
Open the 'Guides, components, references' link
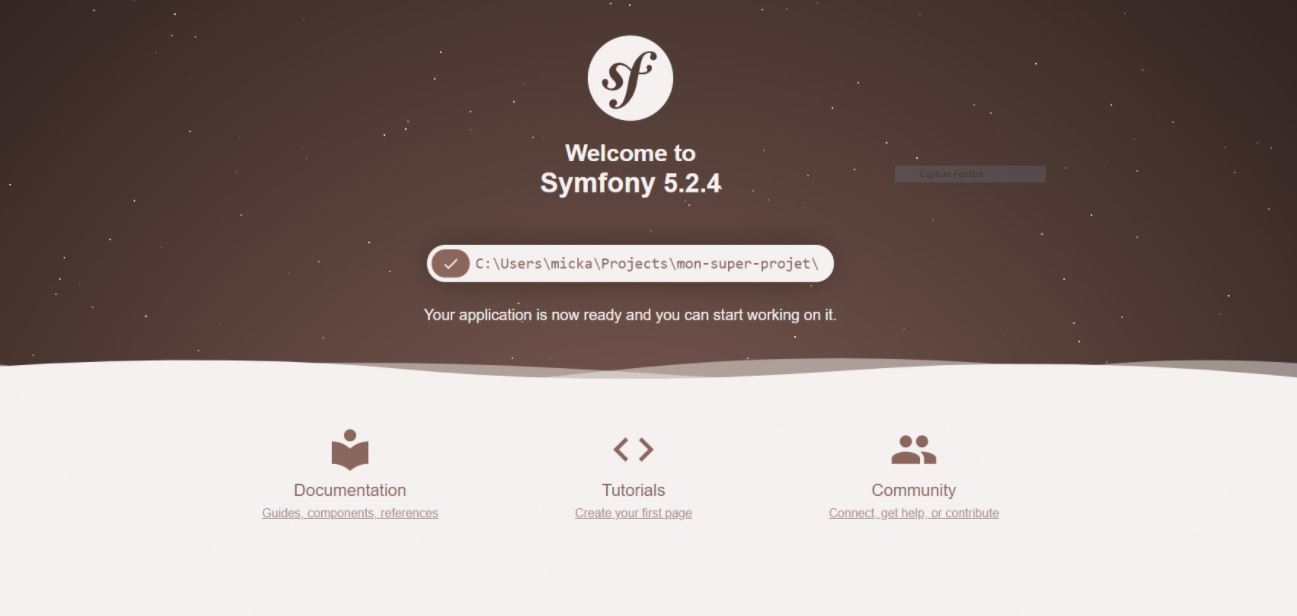[350, 513]
